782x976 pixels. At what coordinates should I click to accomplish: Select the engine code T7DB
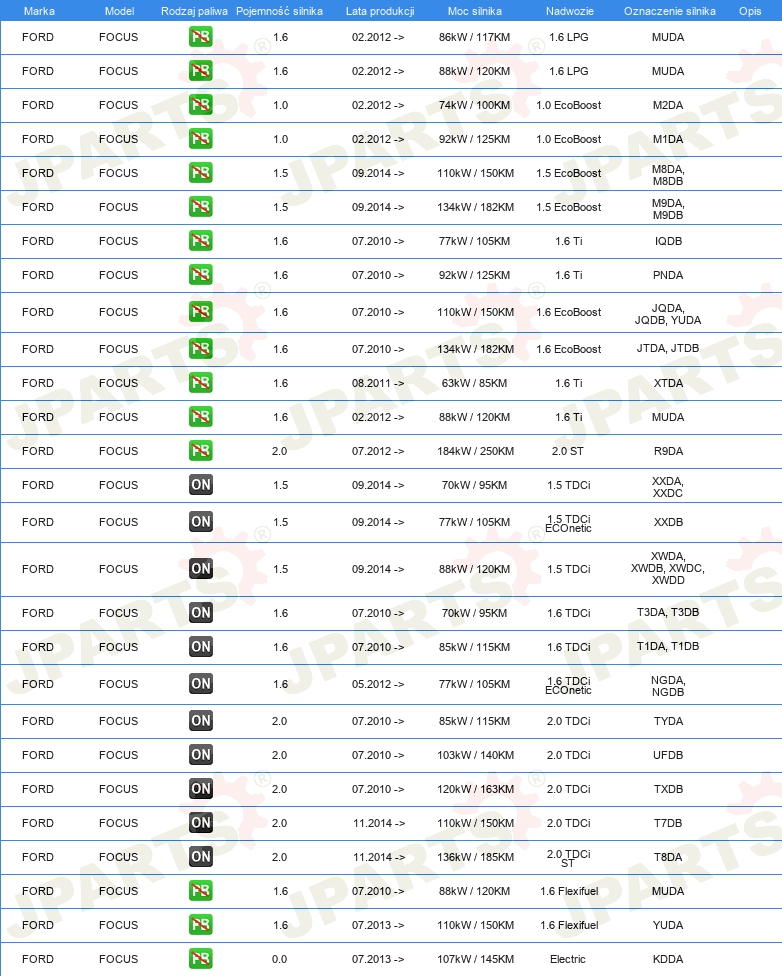point(668,824)
